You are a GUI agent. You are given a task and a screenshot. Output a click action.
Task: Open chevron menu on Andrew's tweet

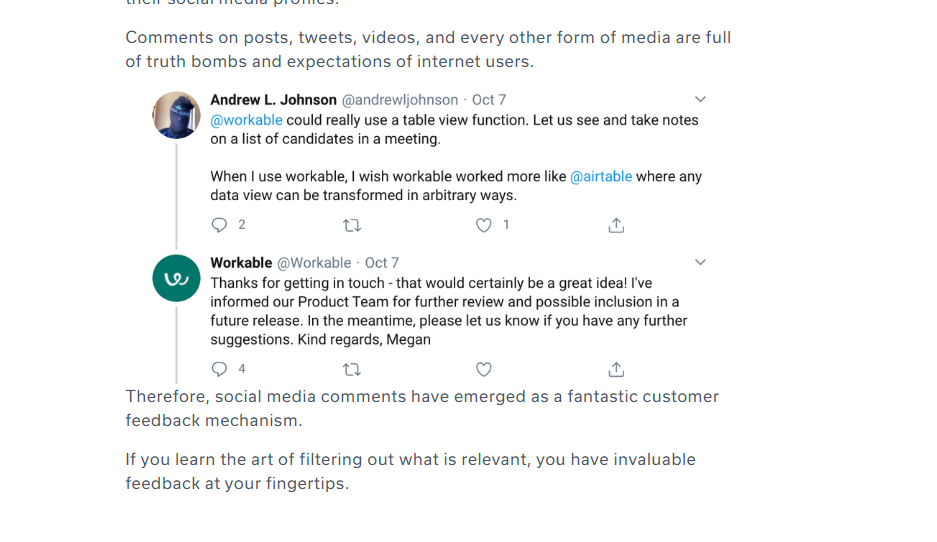(700, 99)
